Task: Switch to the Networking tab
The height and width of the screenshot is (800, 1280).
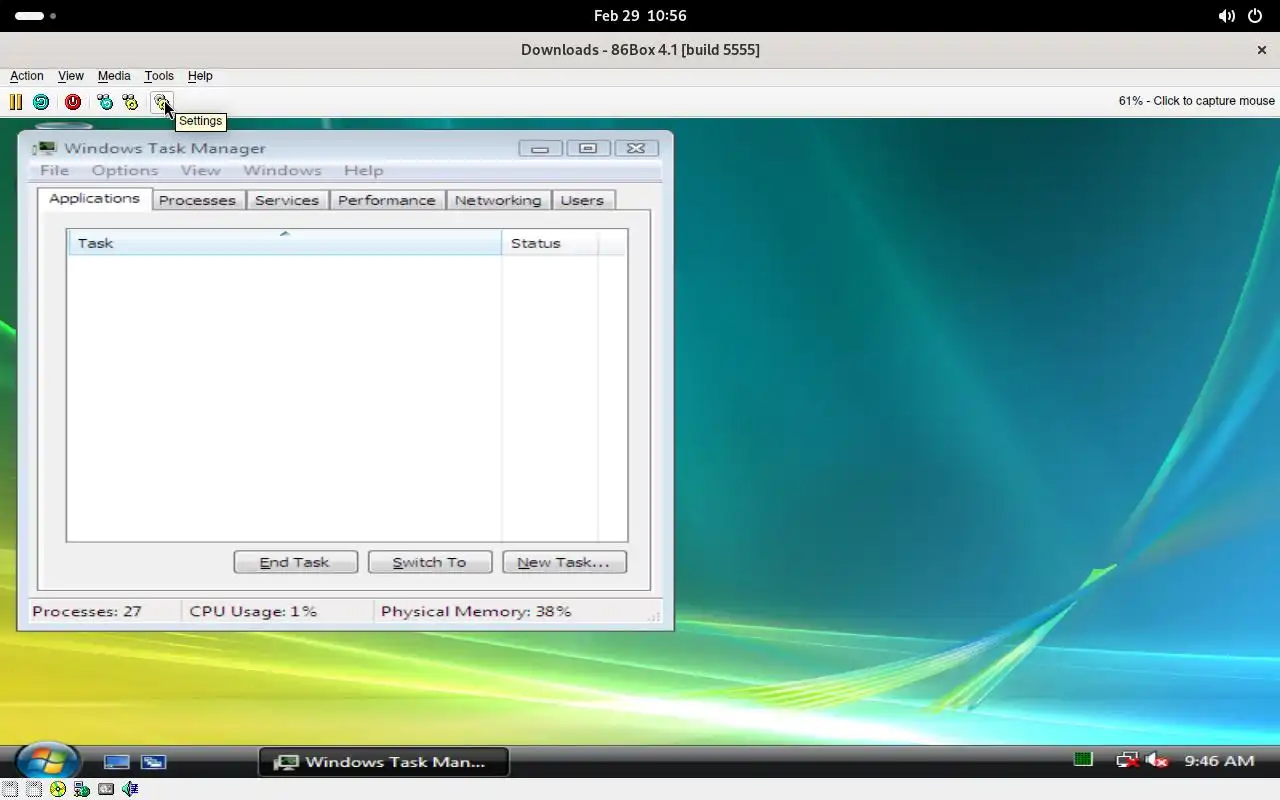Action: (x=498, y=200)
